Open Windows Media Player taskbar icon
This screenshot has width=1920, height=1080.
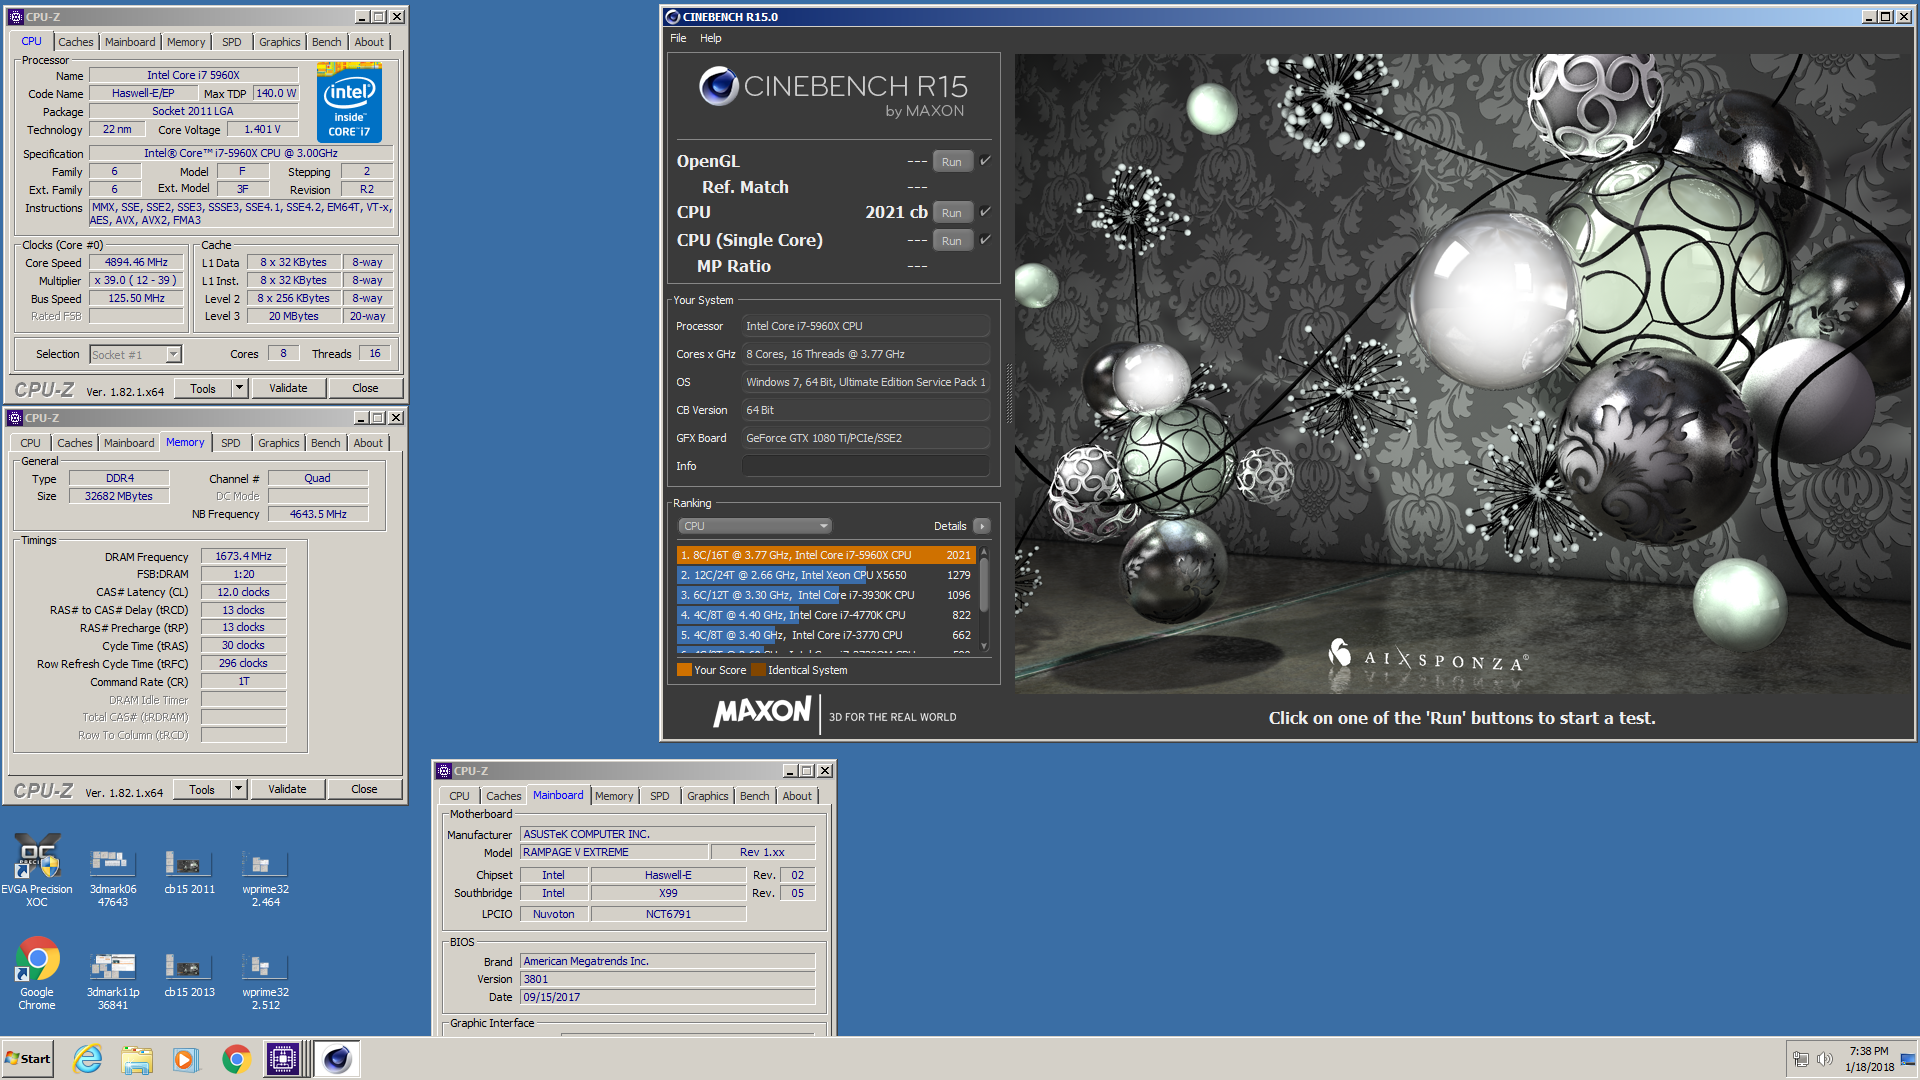point(186,1059)
